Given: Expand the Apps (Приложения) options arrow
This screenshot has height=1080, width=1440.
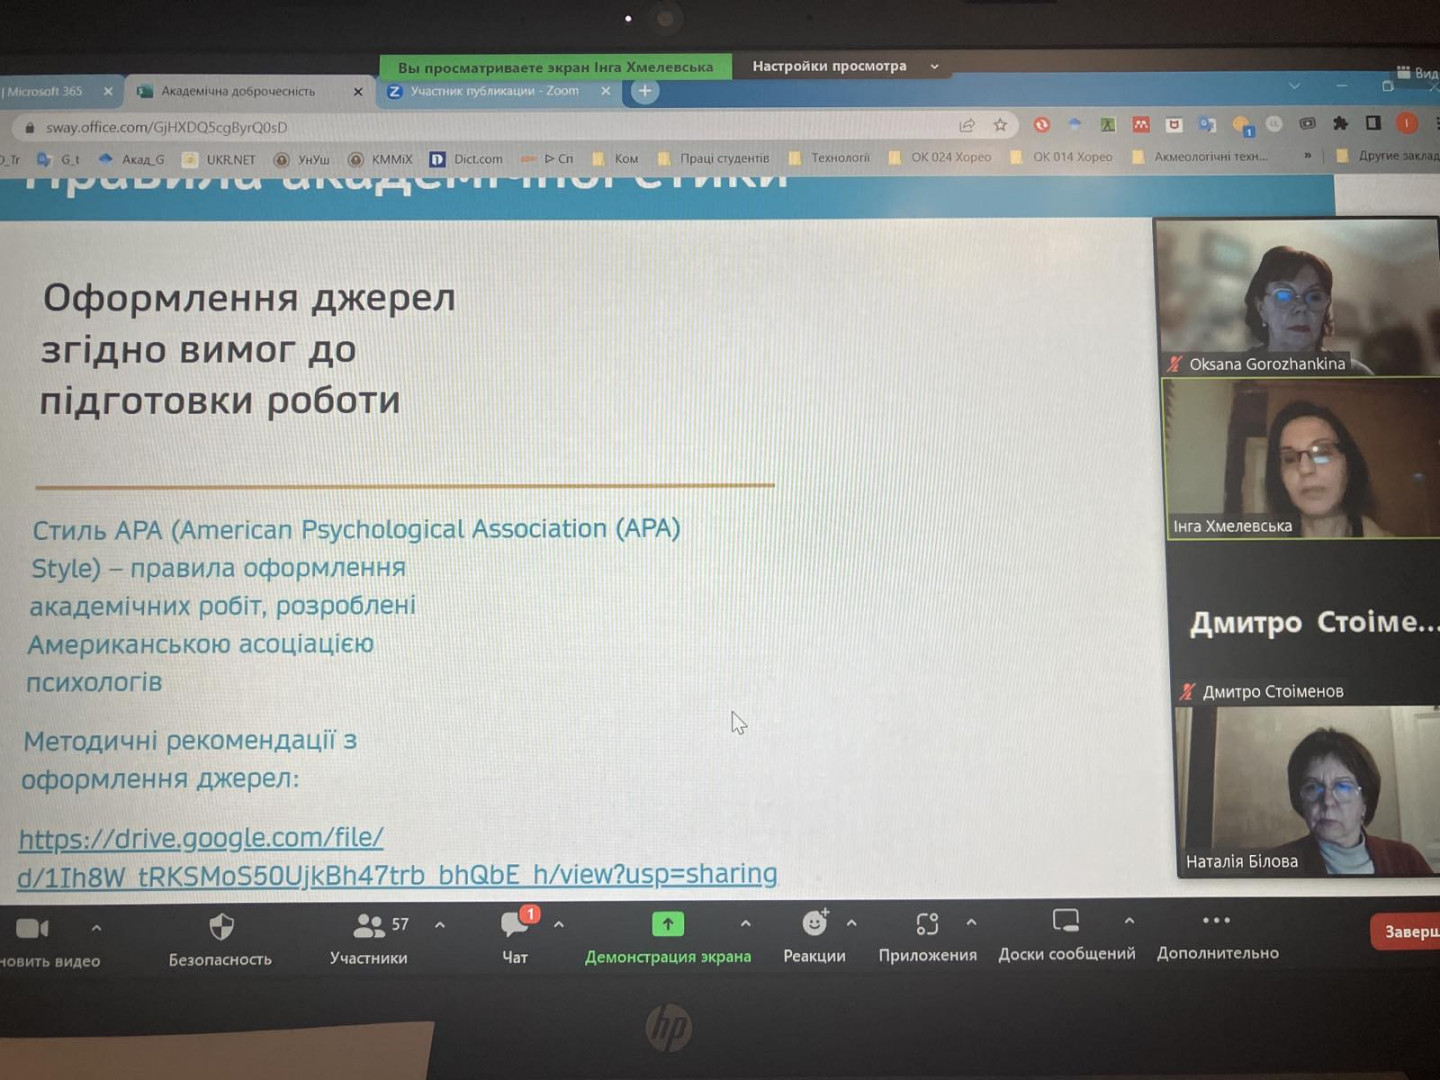Looking at the screenshot, I should point(971,922).
